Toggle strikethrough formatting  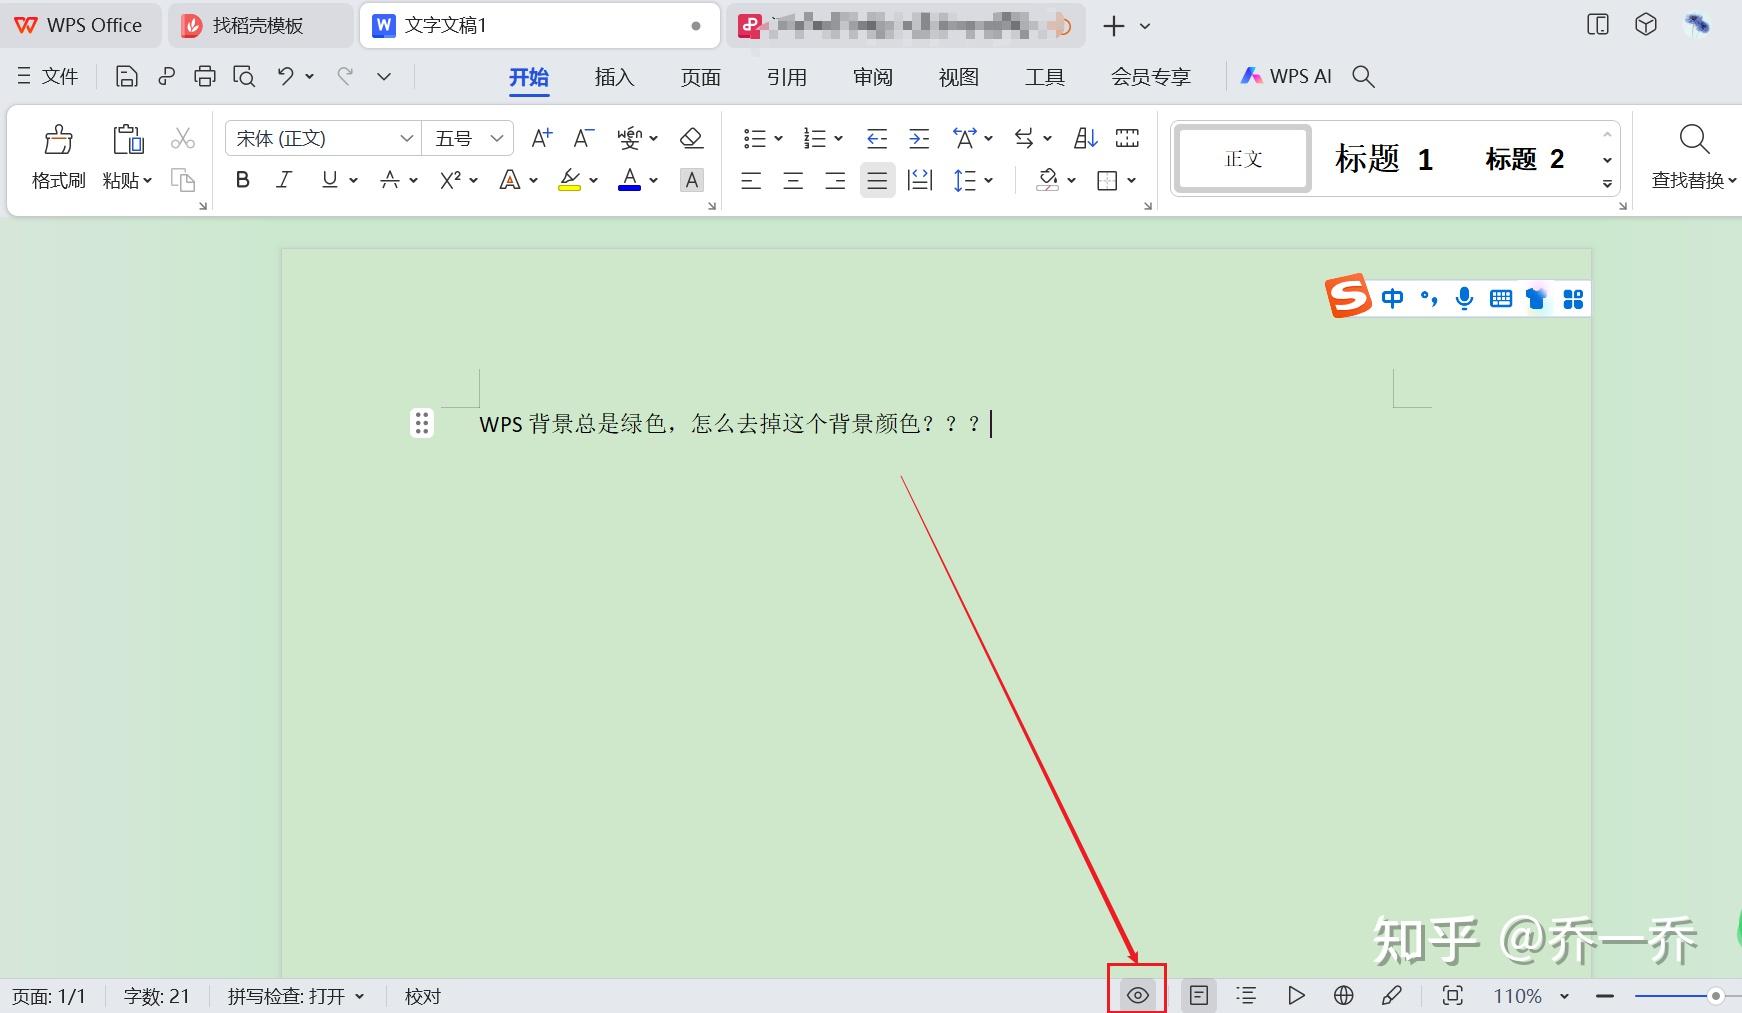[389, 180]
